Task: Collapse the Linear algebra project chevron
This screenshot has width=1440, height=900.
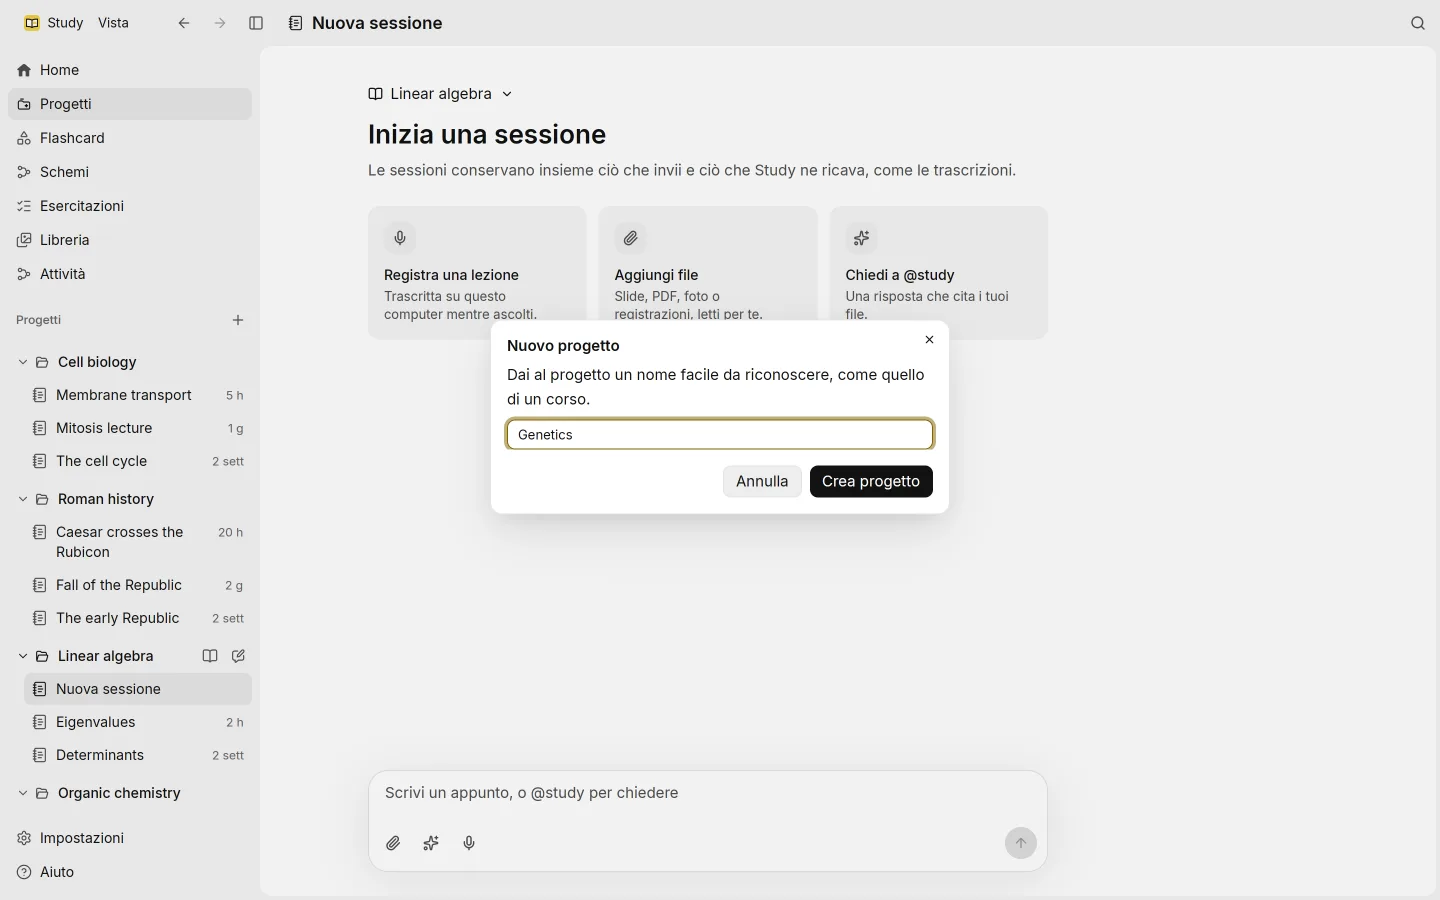Action: 23,656
